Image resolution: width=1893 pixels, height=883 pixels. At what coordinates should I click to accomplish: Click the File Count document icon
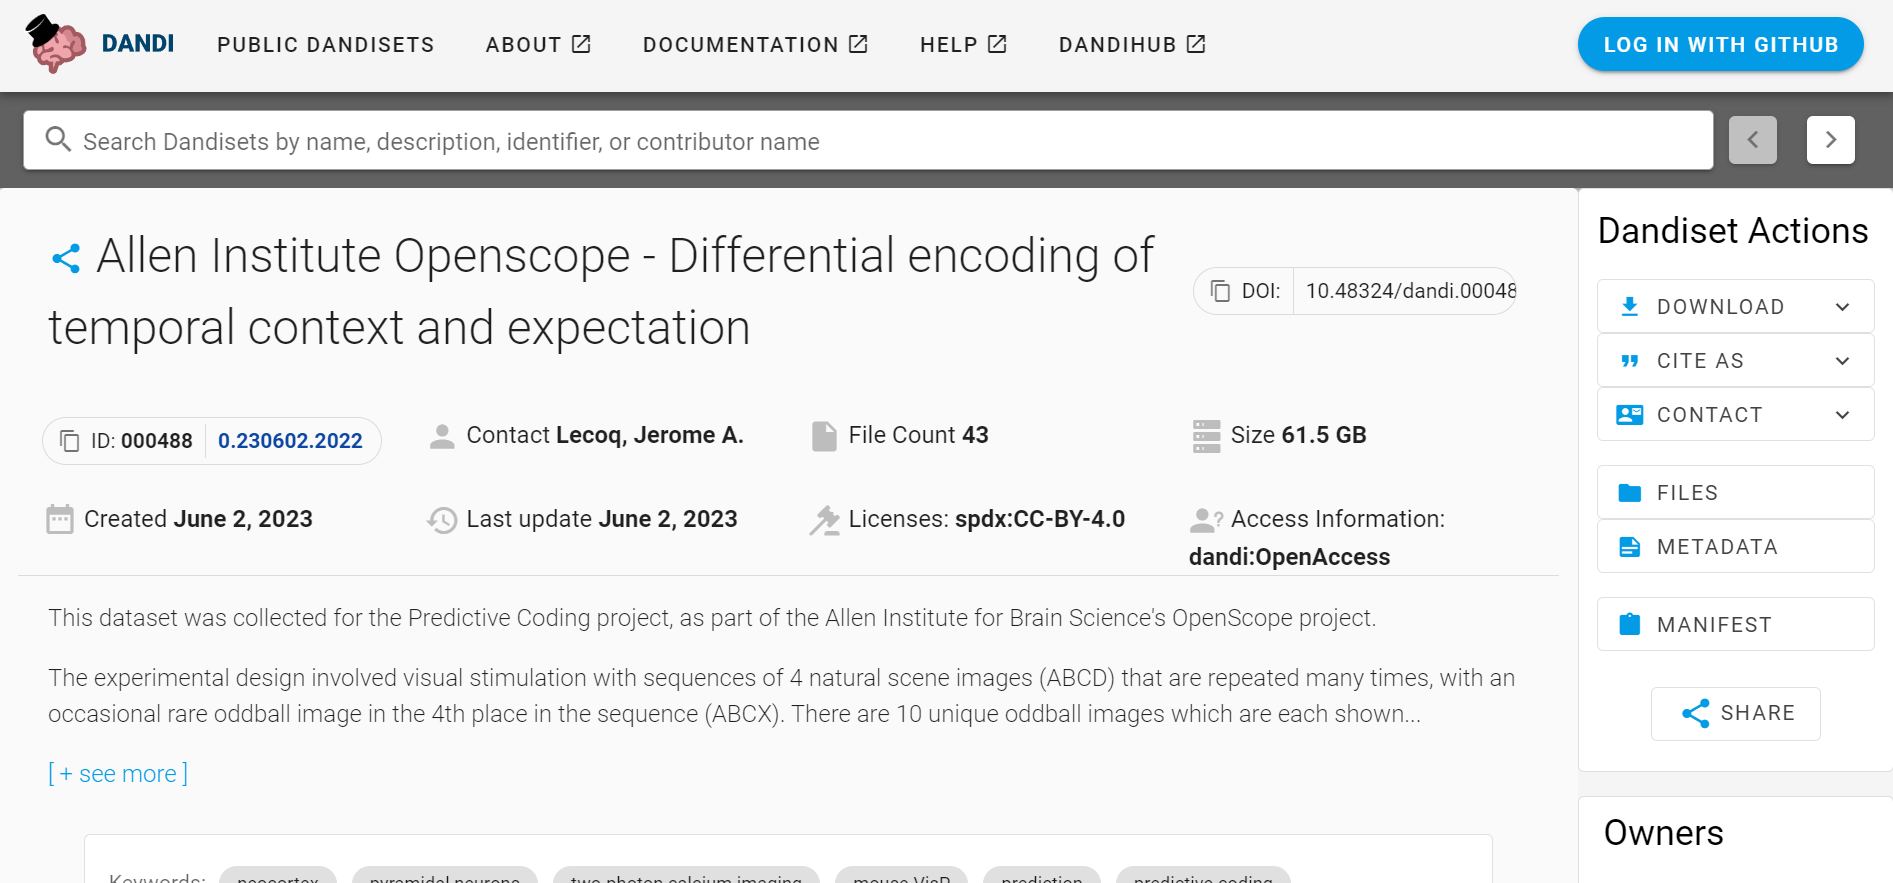[824, 436]
